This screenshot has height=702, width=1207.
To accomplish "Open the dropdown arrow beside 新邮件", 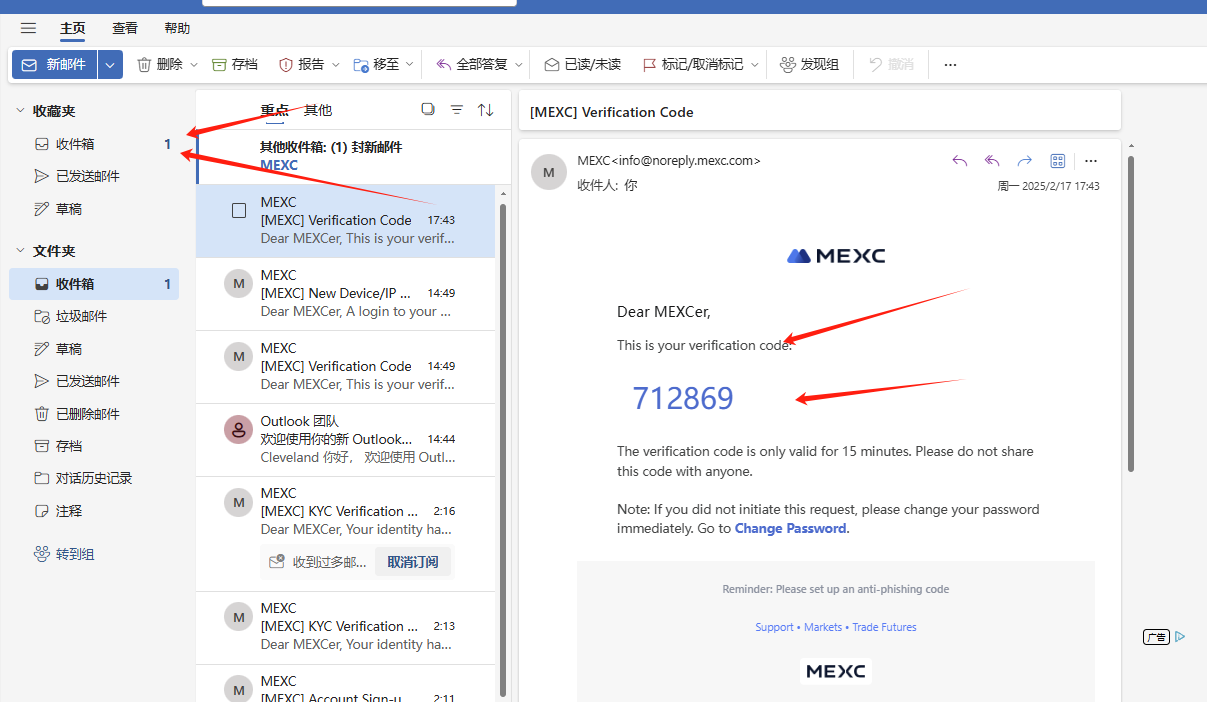I will [x=110, y=64].
